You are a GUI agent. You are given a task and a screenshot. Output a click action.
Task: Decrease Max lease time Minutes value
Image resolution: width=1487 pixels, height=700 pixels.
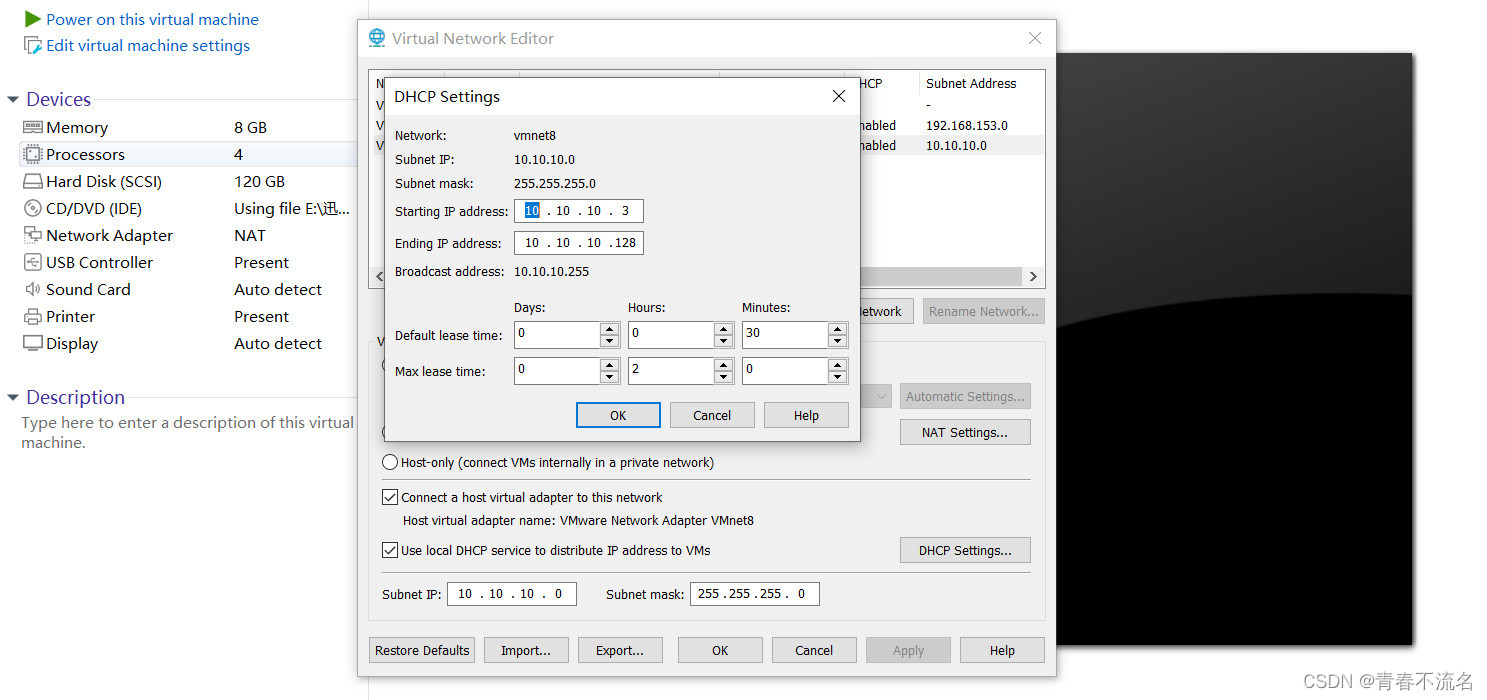[837, 377]
